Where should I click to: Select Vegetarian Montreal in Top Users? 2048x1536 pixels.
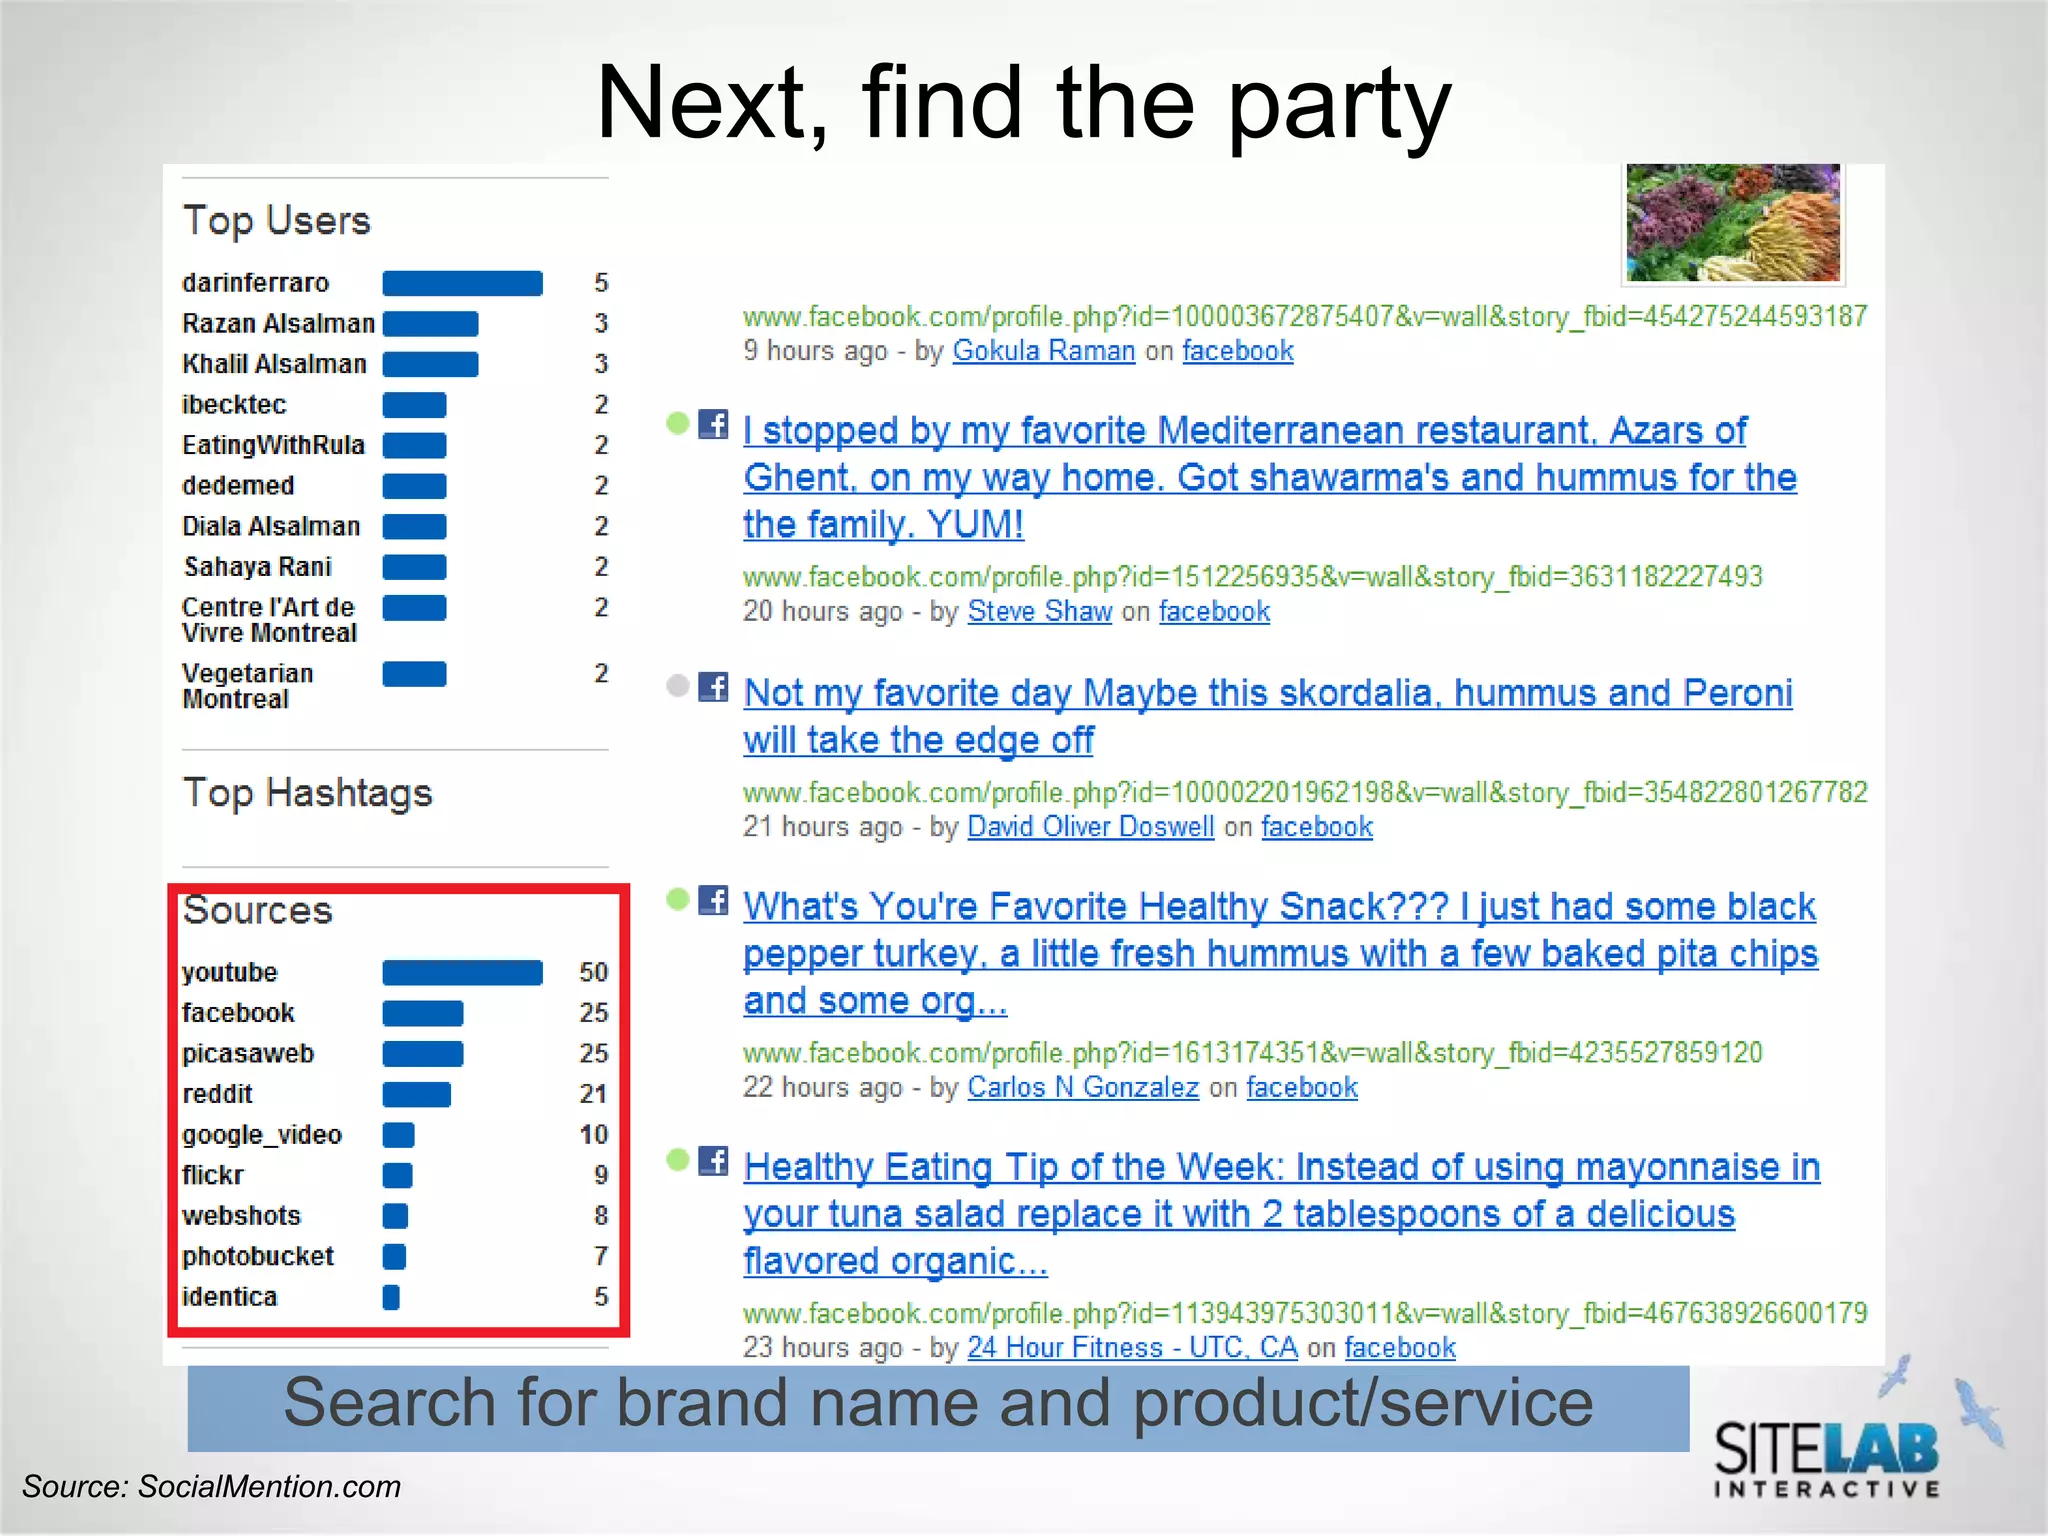[x=247, y=686]
